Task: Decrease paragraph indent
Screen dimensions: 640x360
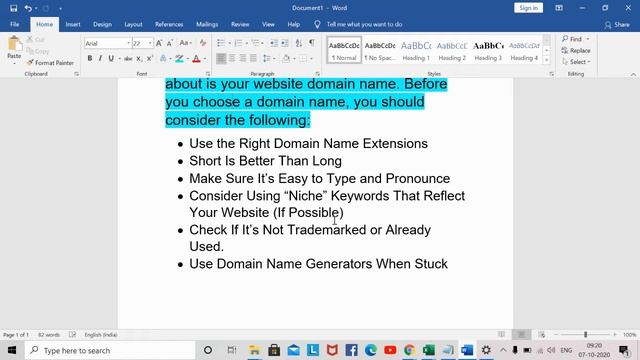Action: 274,43
